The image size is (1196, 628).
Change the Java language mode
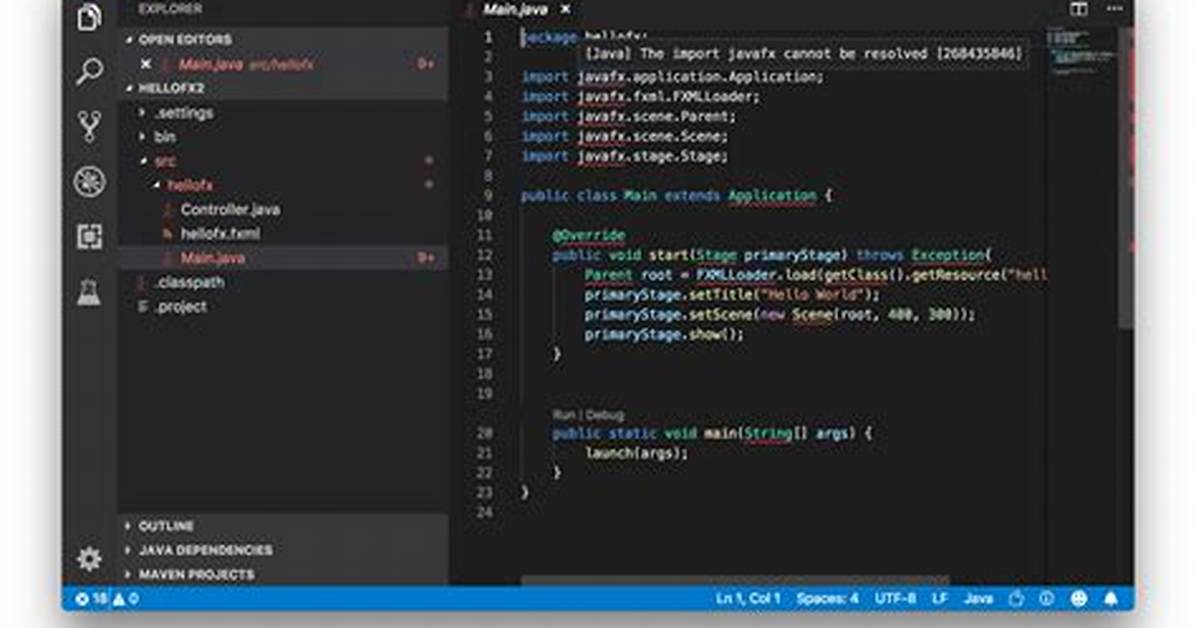tap(978, 599)
